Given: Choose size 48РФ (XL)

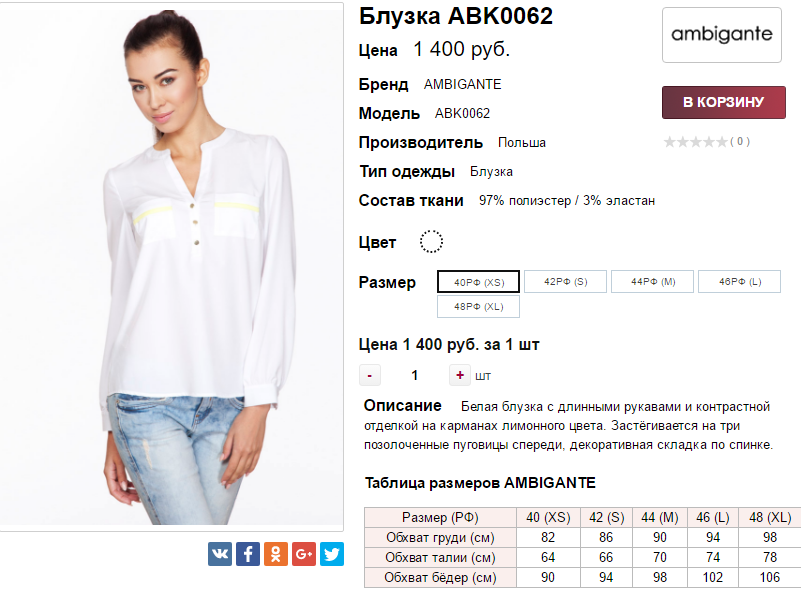Looking at the screenshot, I should tap(479, 306).
